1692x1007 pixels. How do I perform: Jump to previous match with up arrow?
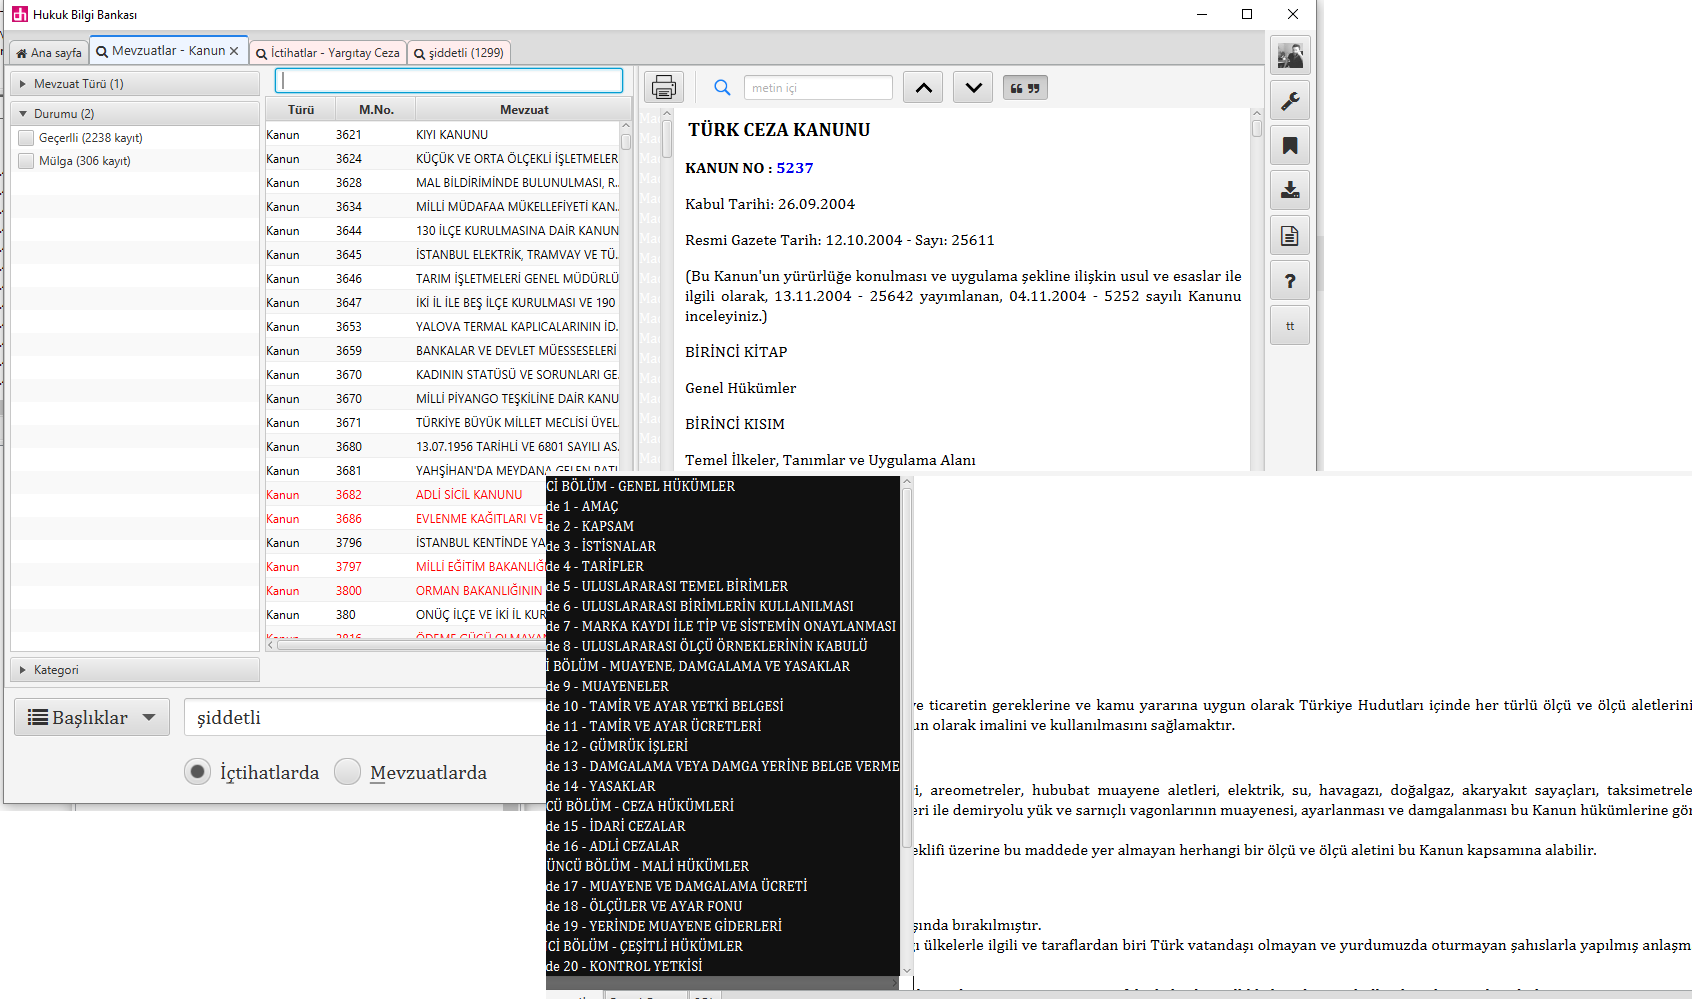(x=923, y=88)
